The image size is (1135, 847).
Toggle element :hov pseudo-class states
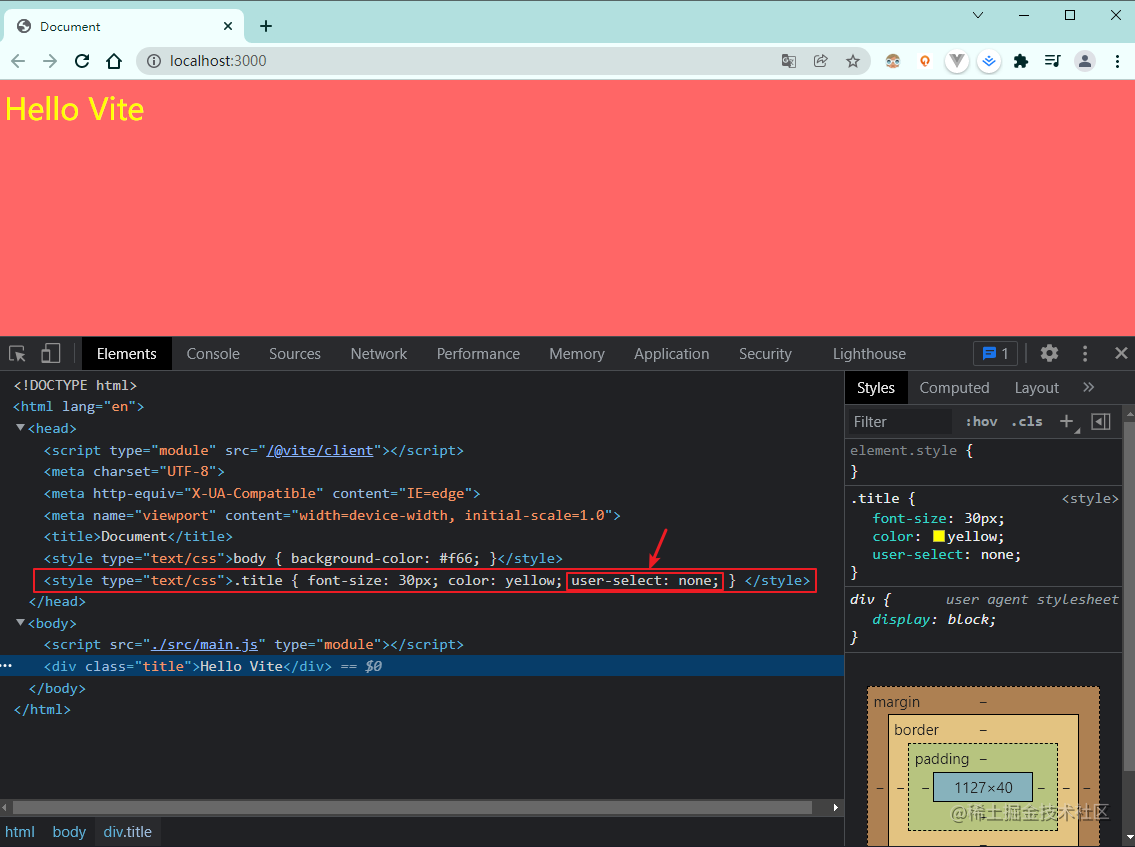[981, 421]
